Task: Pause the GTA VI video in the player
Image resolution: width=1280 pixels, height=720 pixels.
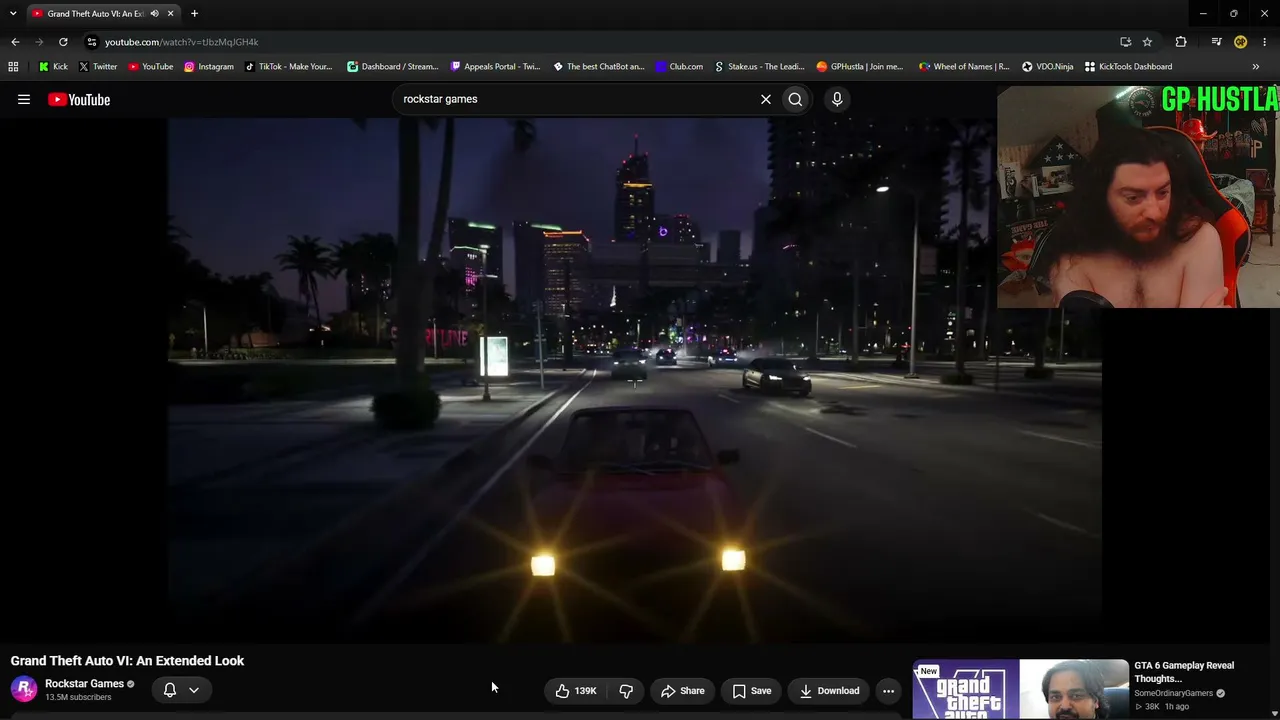Action: click(635, 380)
